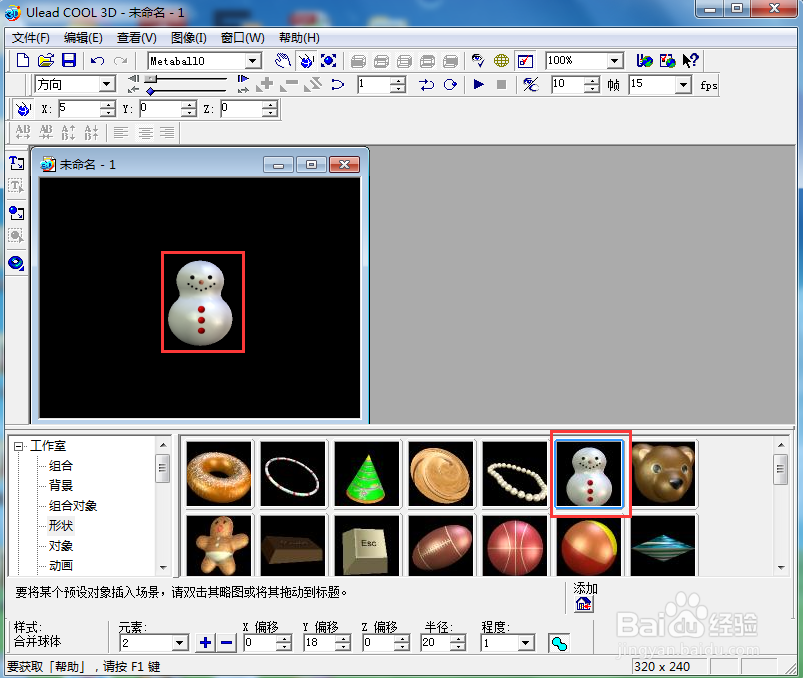Select 对象 in the studio tree
This screenshot has width=803, height=678.
pos(61,546)
